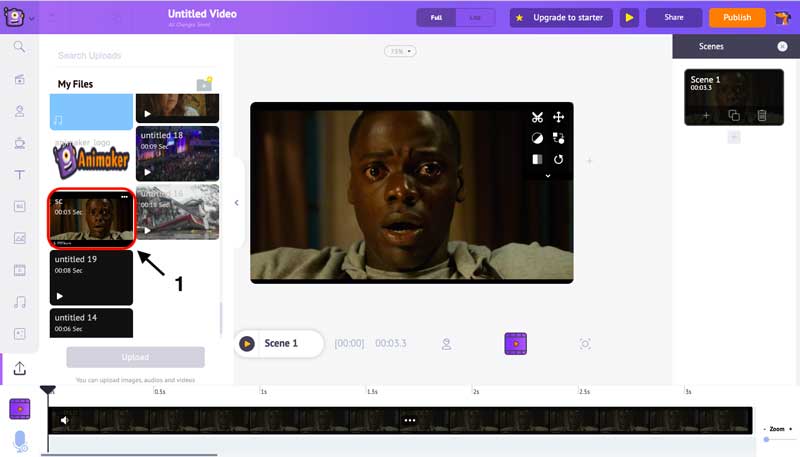Open the uploads section in the sidebar

click(19, 368)
